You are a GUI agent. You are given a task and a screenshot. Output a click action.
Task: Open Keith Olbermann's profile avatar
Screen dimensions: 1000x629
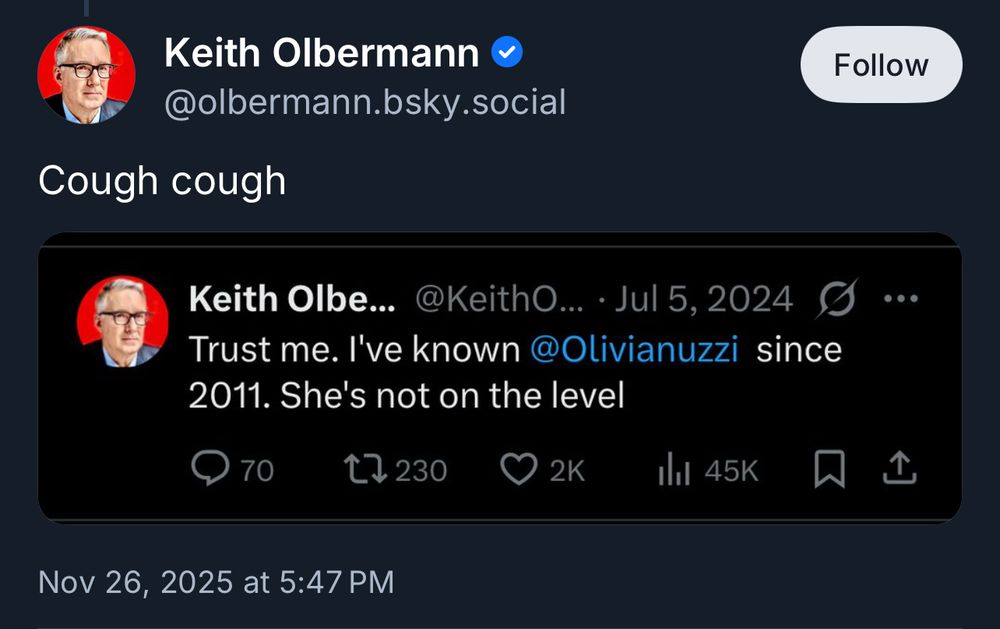(x=86, y=75)
